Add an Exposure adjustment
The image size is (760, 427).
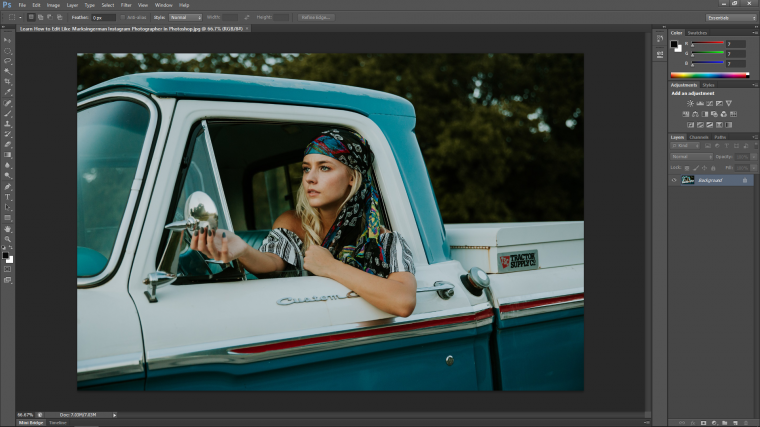click(x=719, y=103)
